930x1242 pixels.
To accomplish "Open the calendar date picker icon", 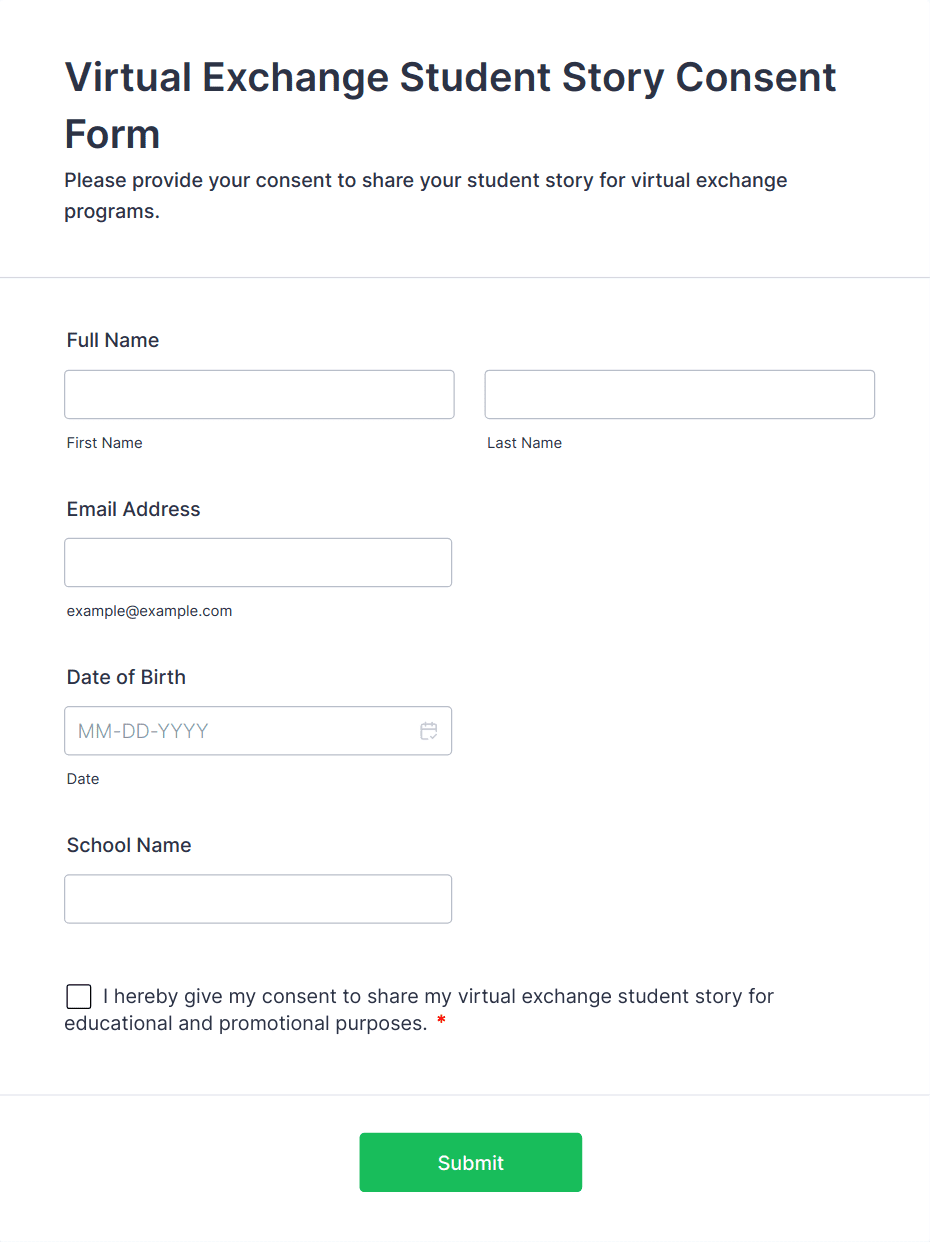I will [x=429, y=731].
